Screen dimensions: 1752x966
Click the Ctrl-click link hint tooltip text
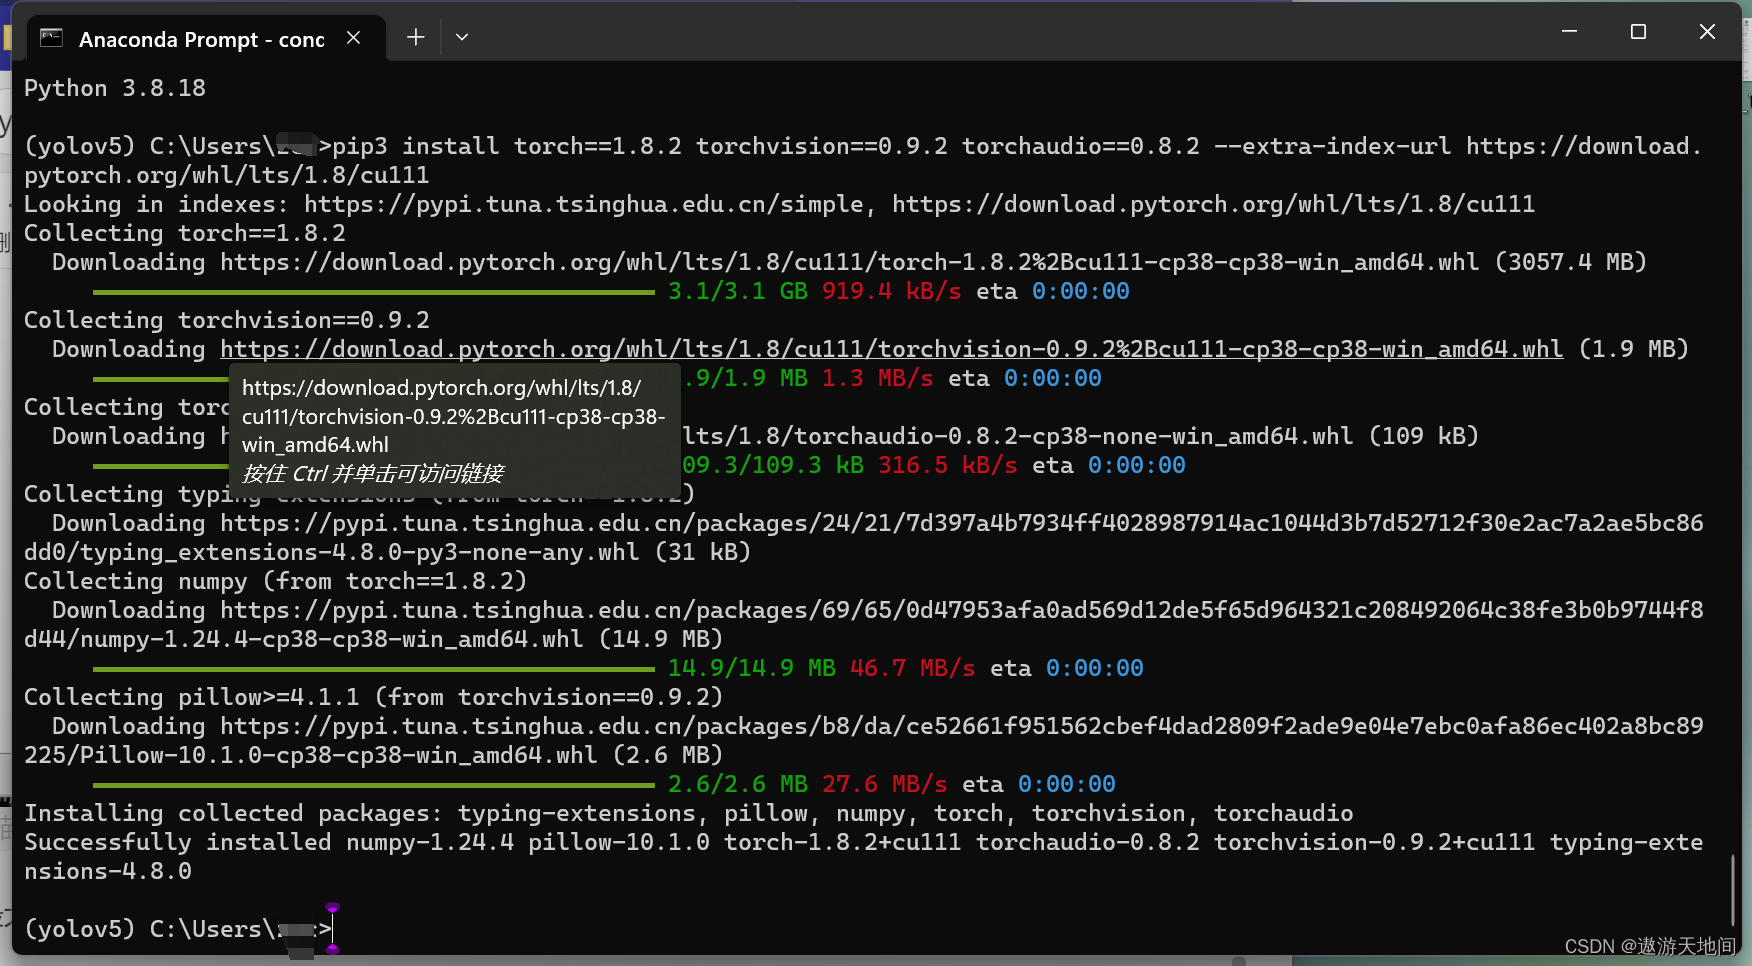click(x=372, y=473)
